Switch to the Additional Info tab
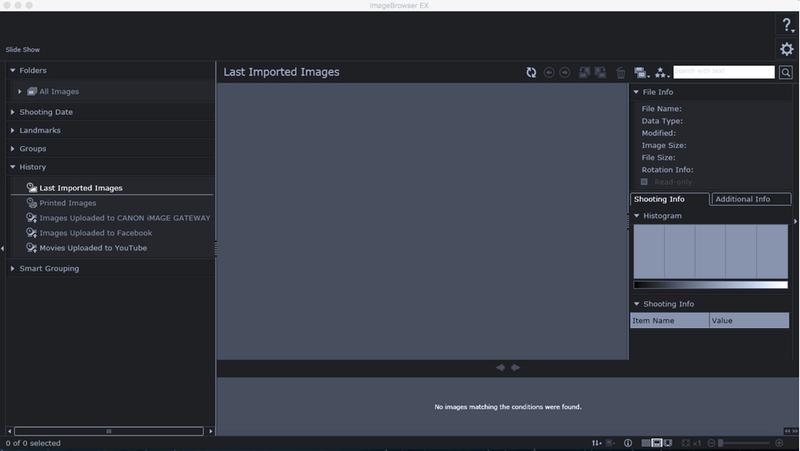This screenshot has height=451, width=800. click(751, 199)
